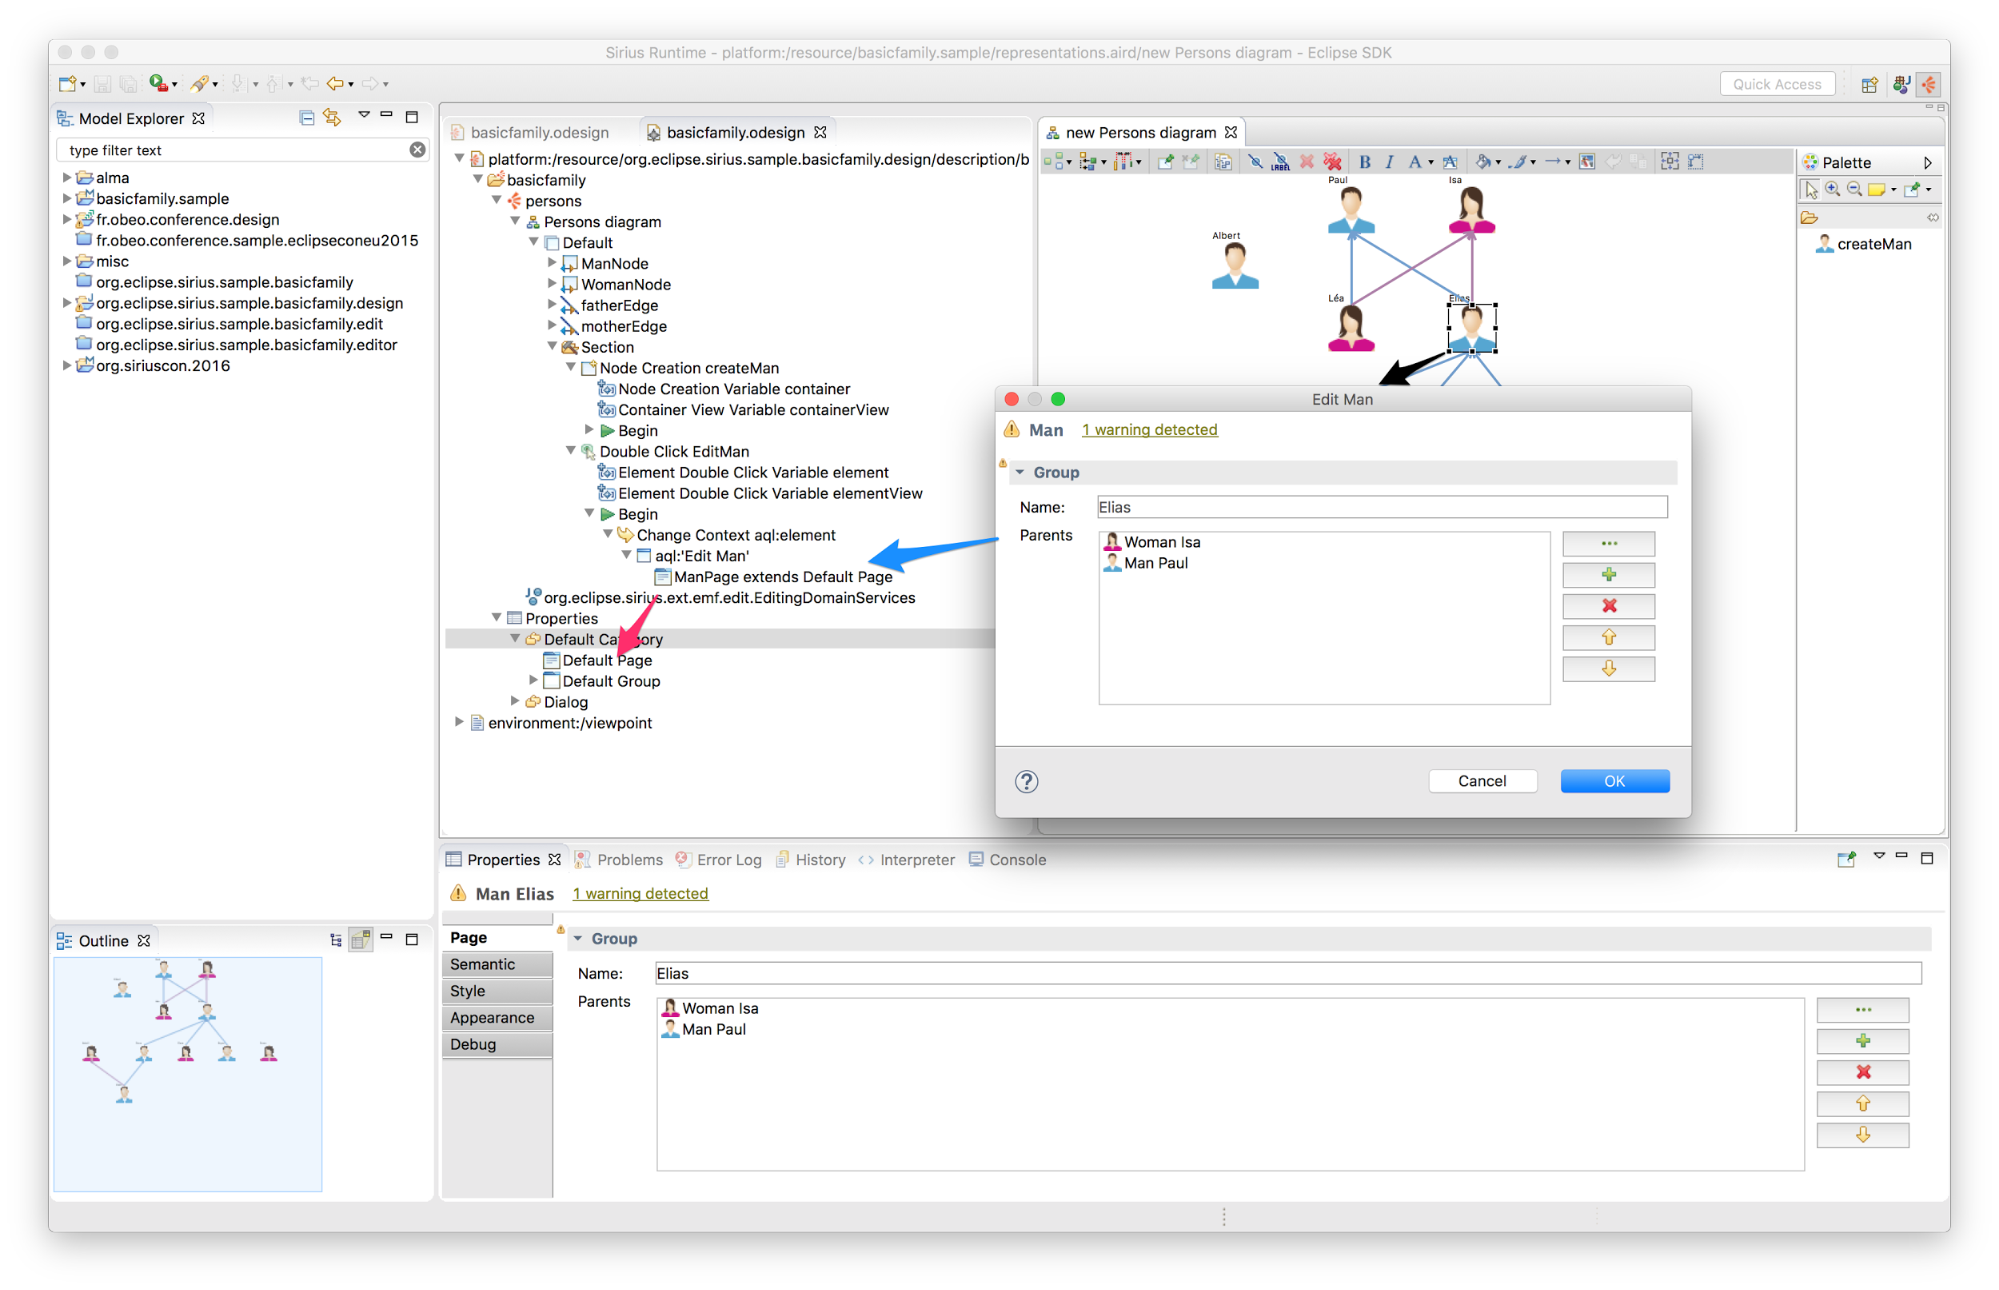This screenshot has width=1999, height=1290.
Task: Toggle Link with Editor in Model Explorer
Action: (x=332, y=118)
